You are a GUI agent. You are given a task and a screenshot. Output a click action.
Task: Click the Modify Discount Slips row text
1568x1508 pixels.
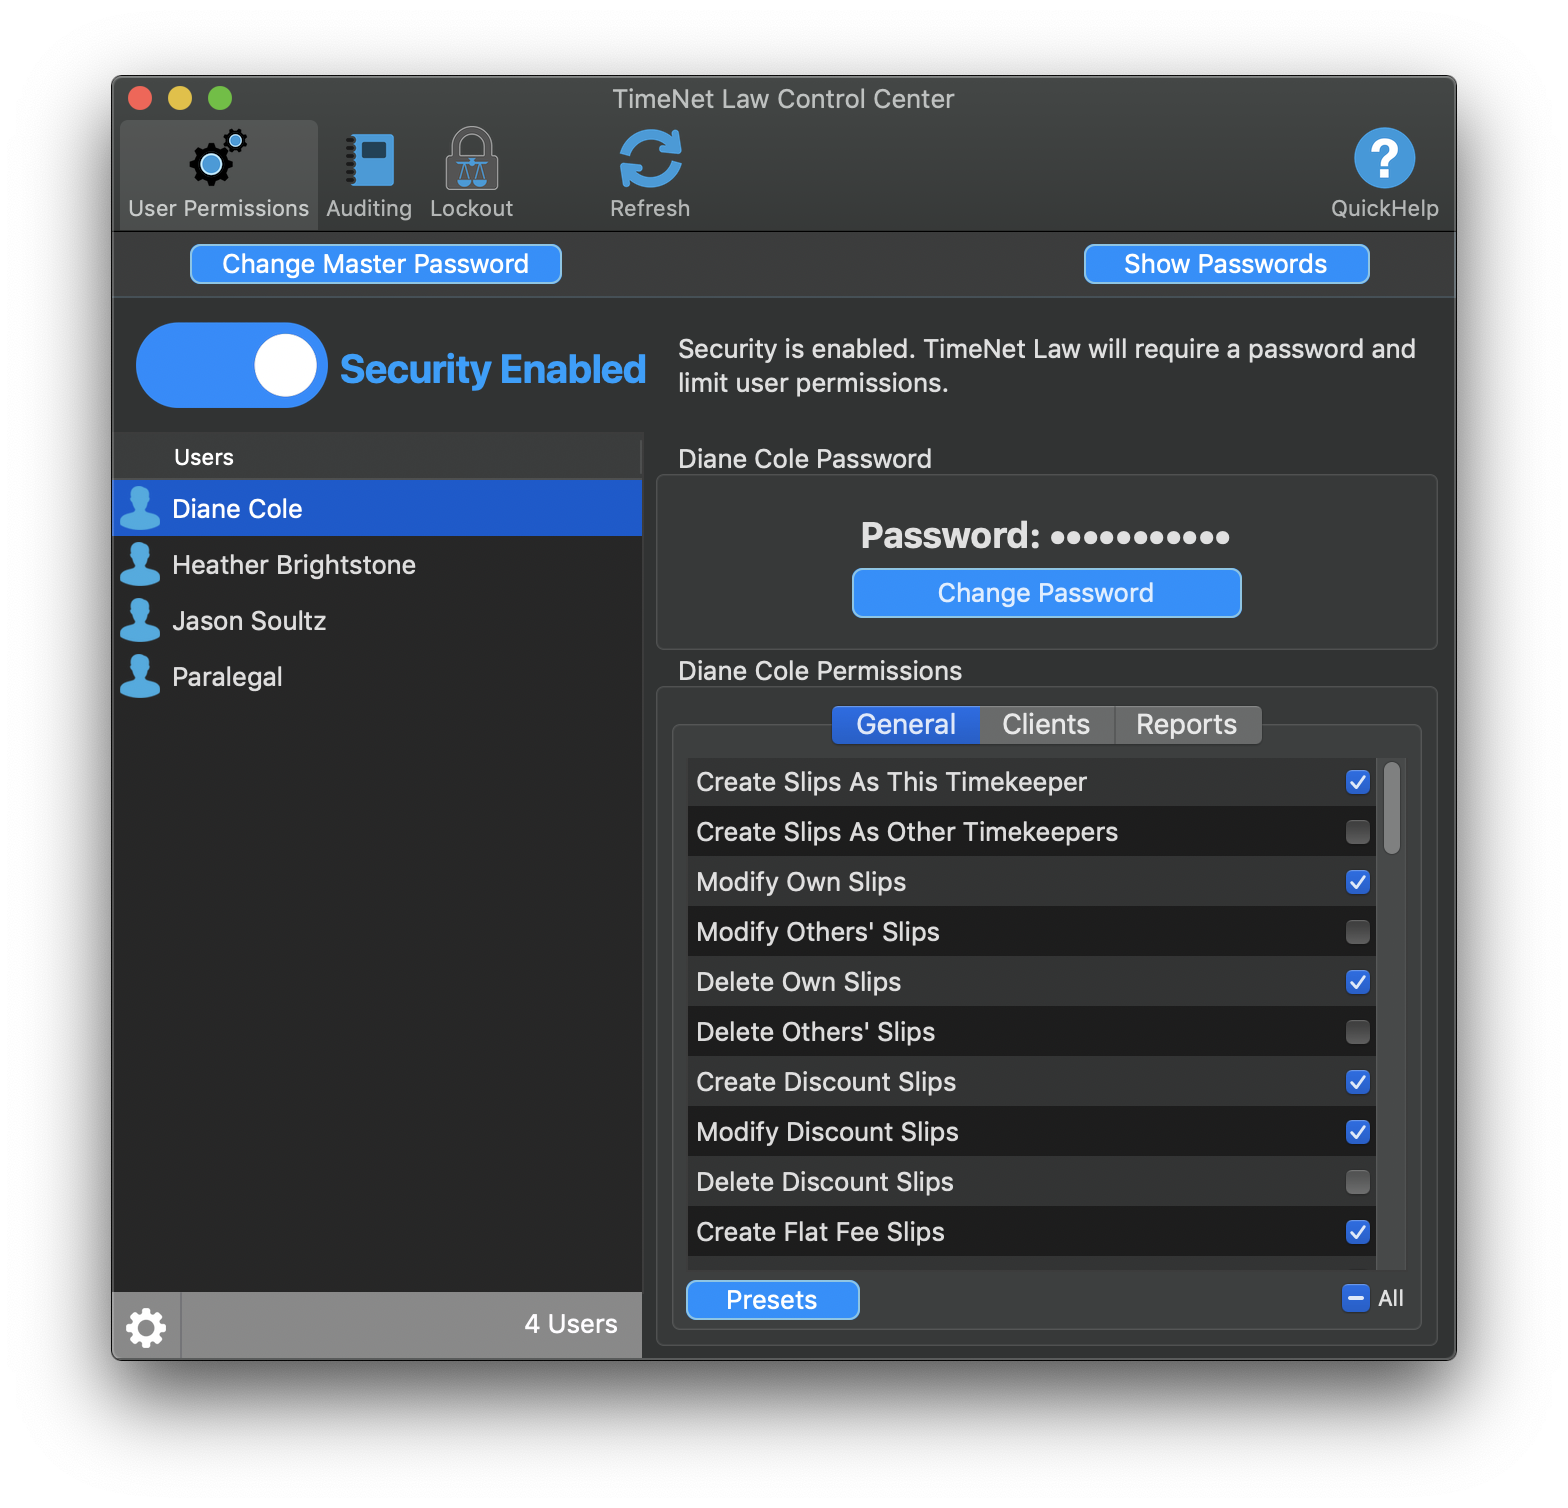[x=827, y=1132]
